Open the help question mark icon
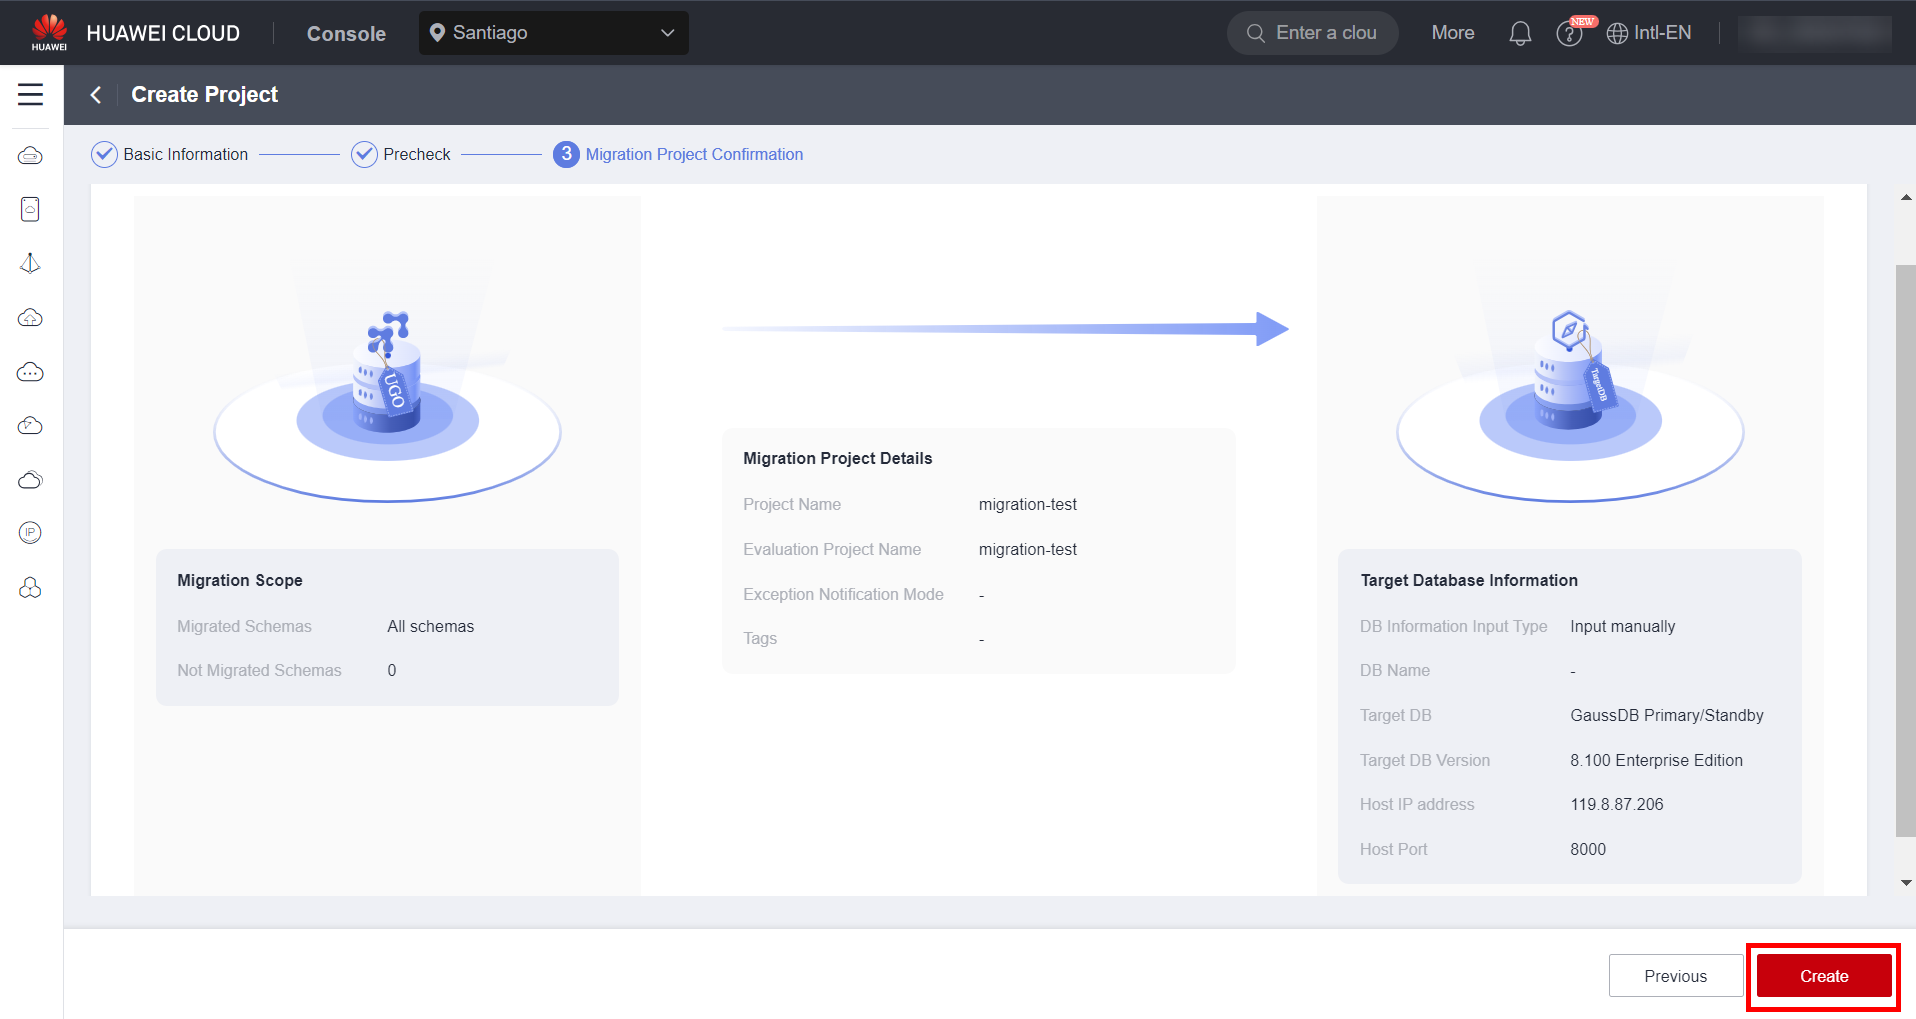 1568,34
